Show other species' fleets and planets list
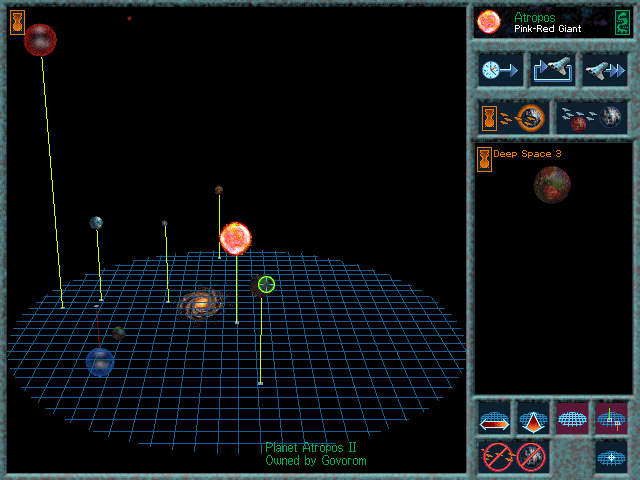This screenshot has width=640, height=480. 592,118
